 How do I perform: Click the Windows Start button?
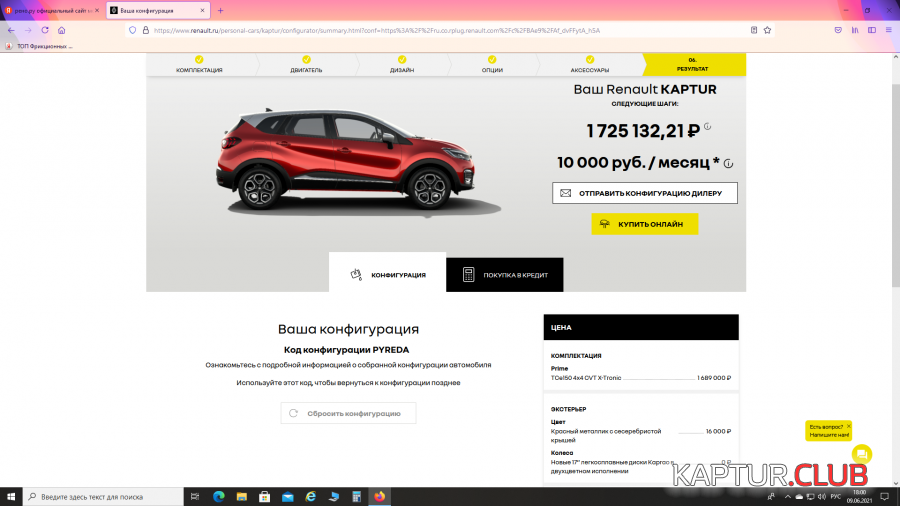[x=11, y=496]
